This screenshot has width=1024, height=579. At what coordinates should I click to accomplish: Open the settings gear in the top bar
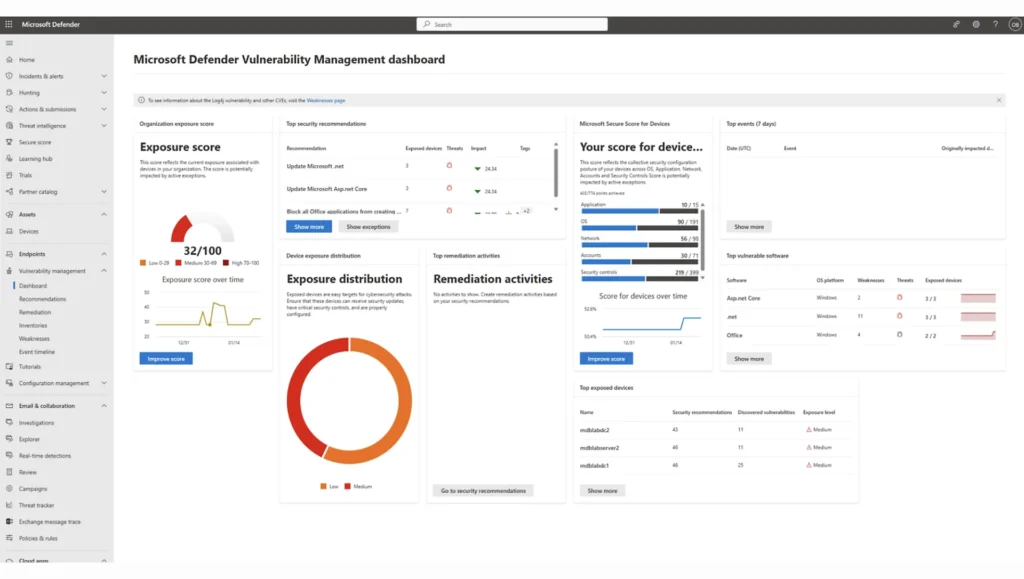coord(976,24)
